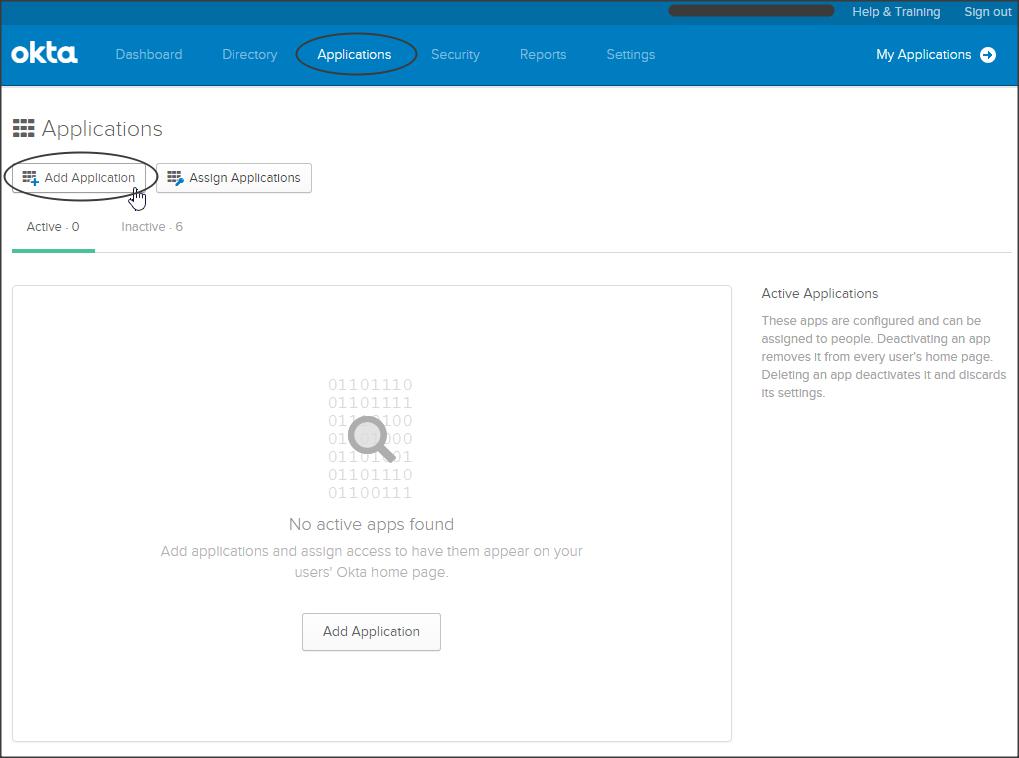Click the Okta logo
Screen dimensions: 1019x758
point(44,53)
